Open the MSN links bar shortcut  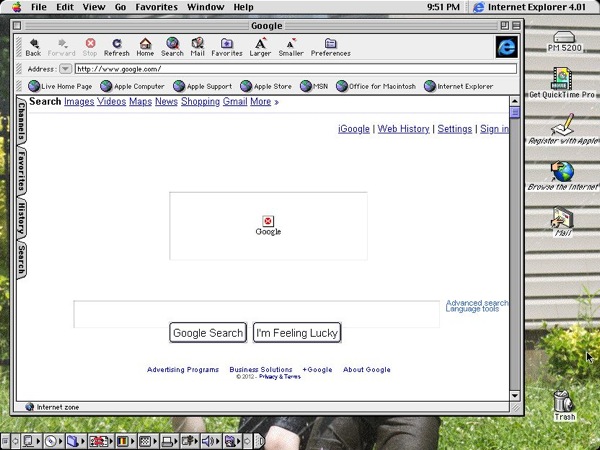pyautogui.click(x=314, y=86)
